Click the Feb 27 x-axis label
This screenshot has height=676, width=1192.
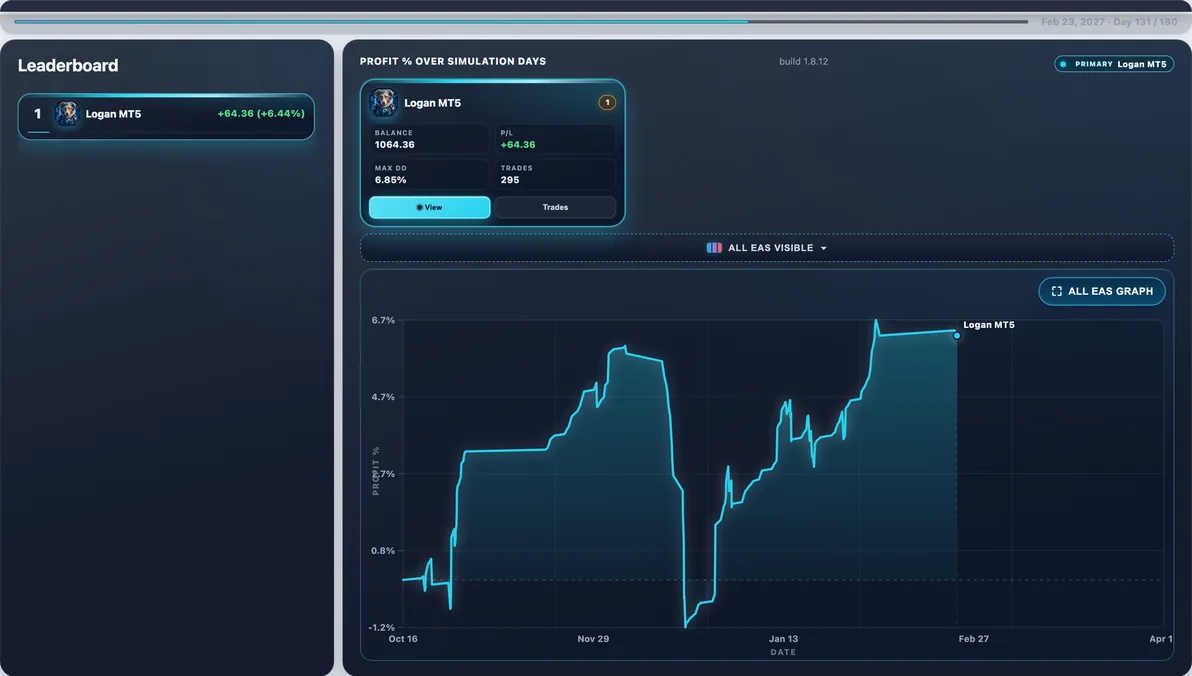click(x=973, y=639)
